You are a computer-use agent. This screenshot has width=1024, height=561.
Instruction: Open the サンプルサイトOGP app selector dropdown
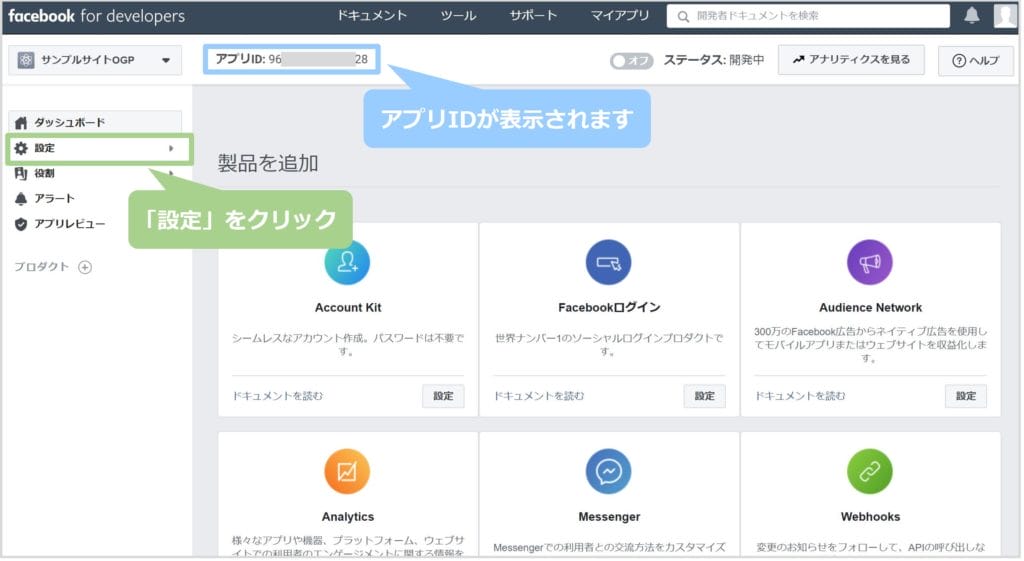click(x=95, y=60)
